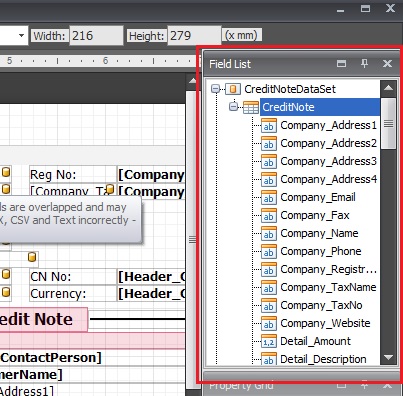This screenshot has height=396, width=403.
Task: Click the Field List scroll down arrow
Action: (388, 357)
